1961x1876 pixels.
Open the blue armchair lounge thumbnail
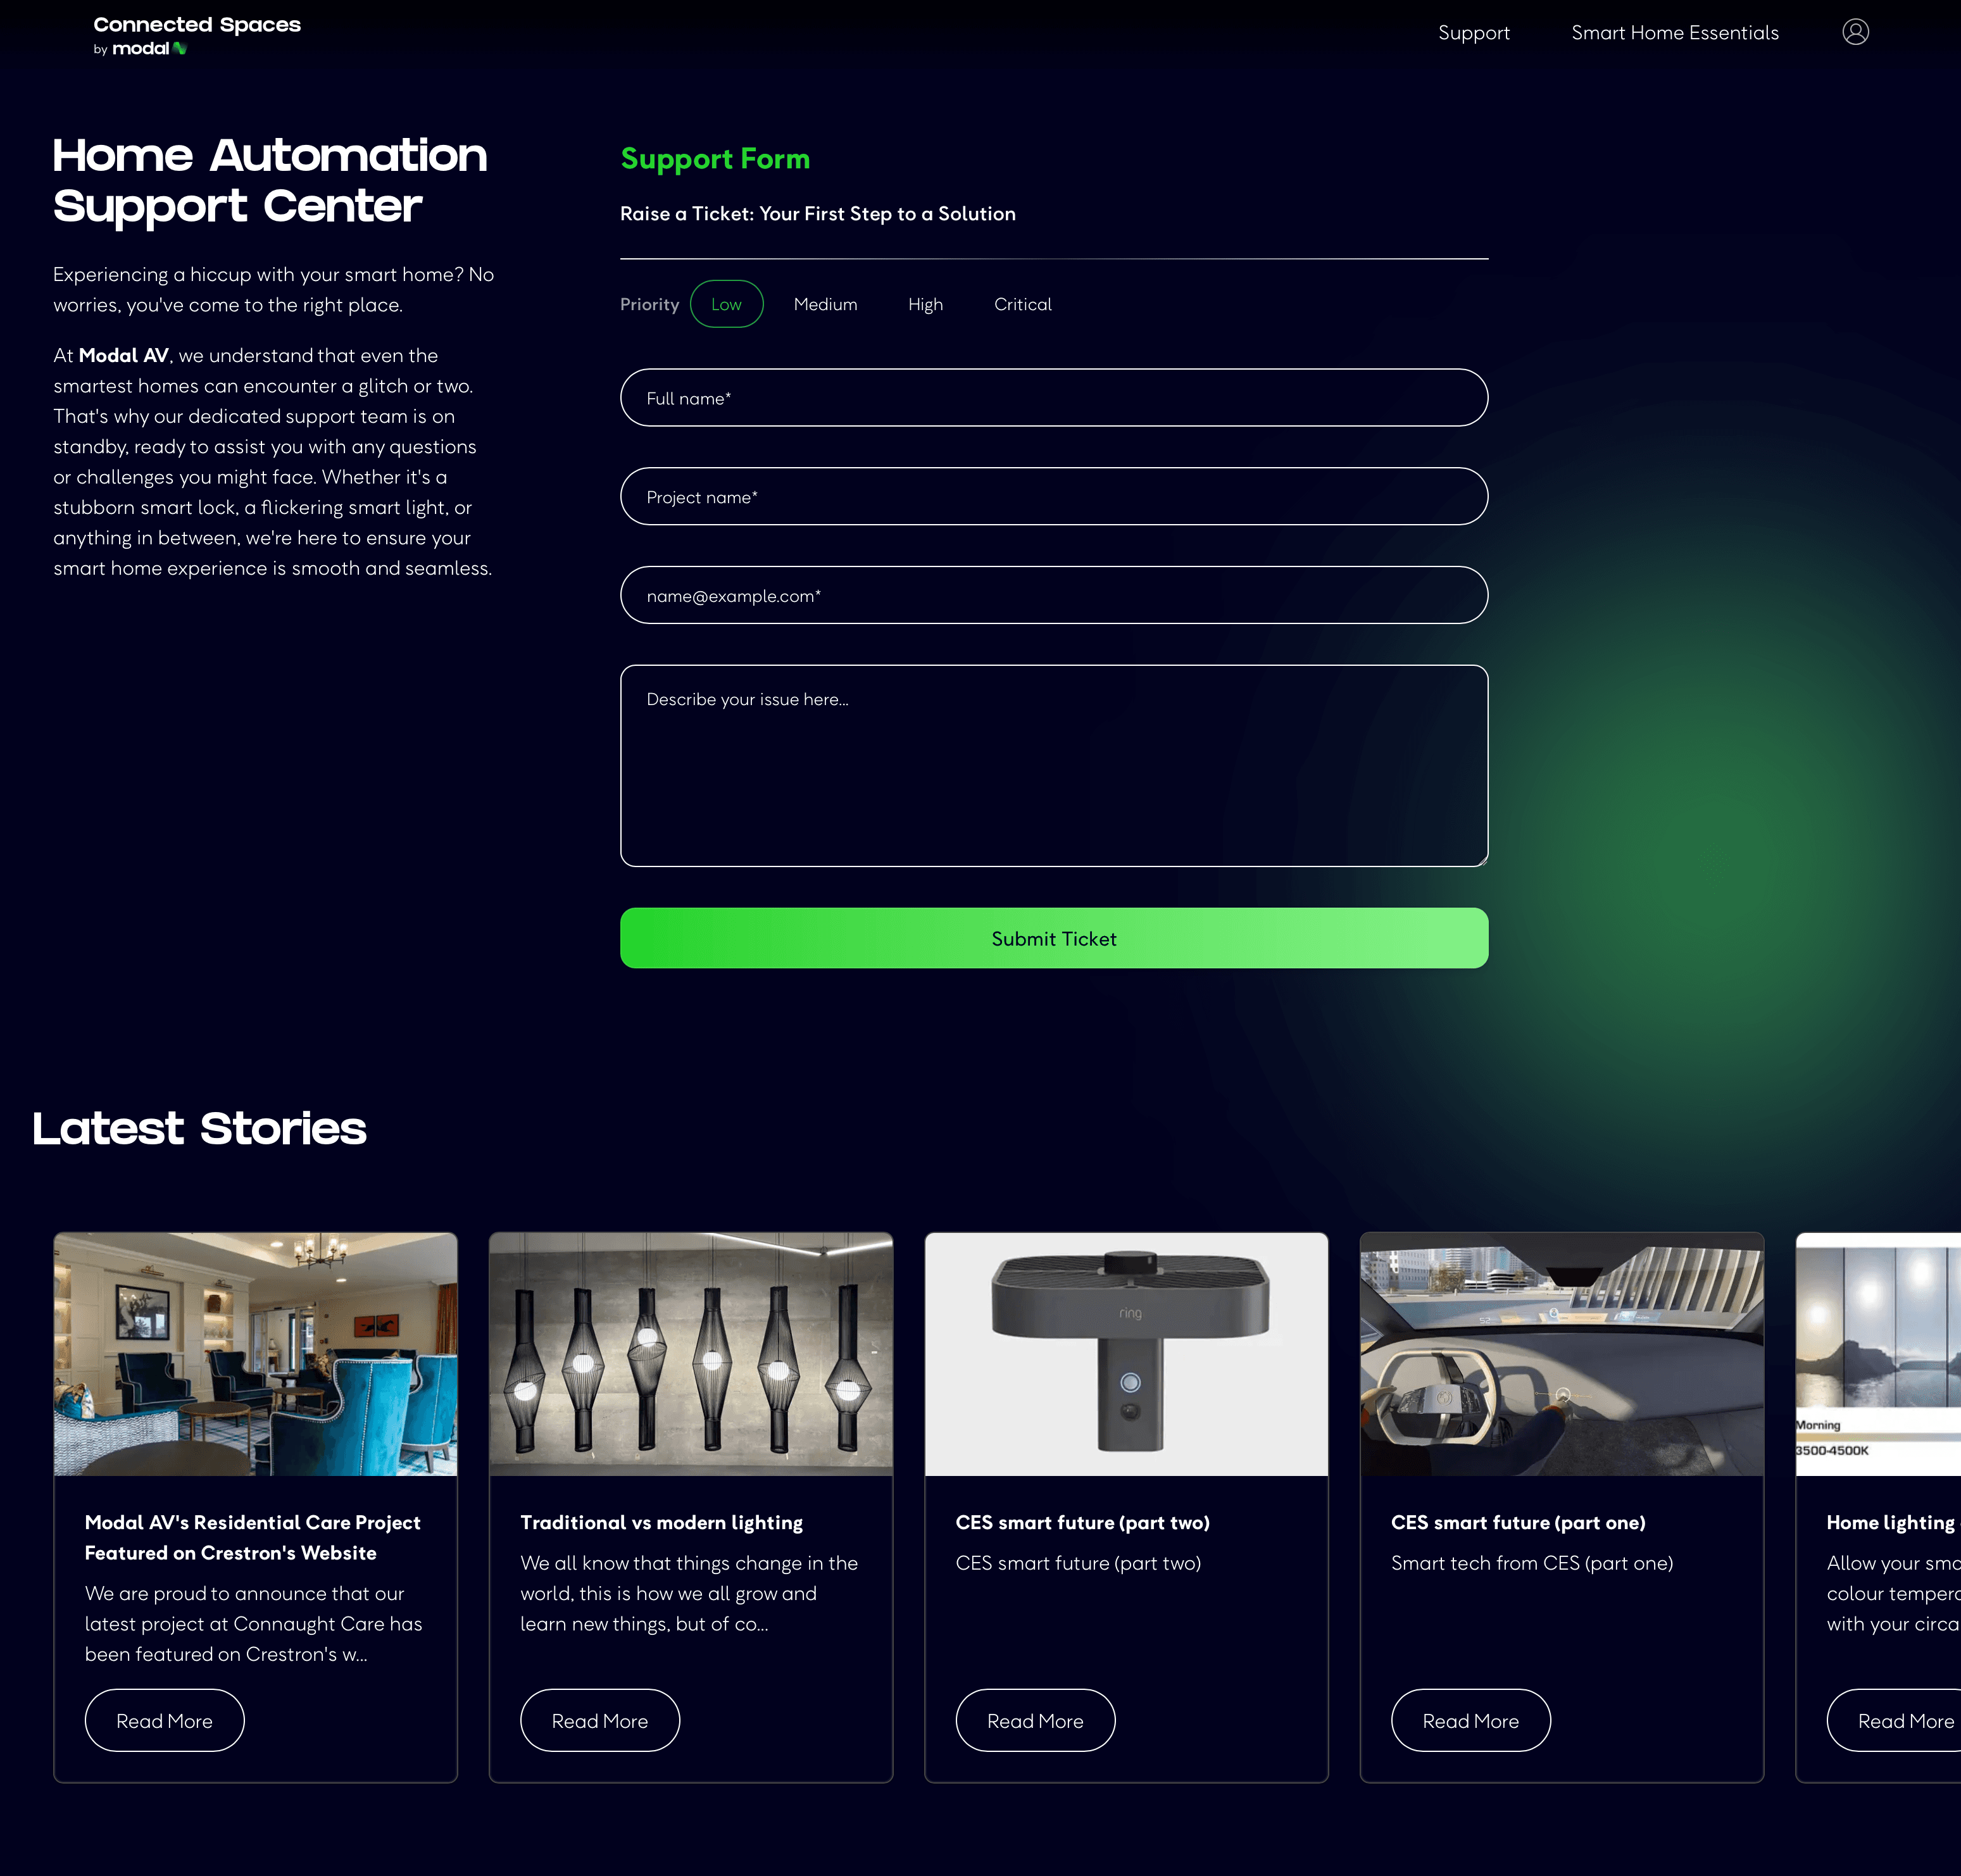click(255, 1355)
